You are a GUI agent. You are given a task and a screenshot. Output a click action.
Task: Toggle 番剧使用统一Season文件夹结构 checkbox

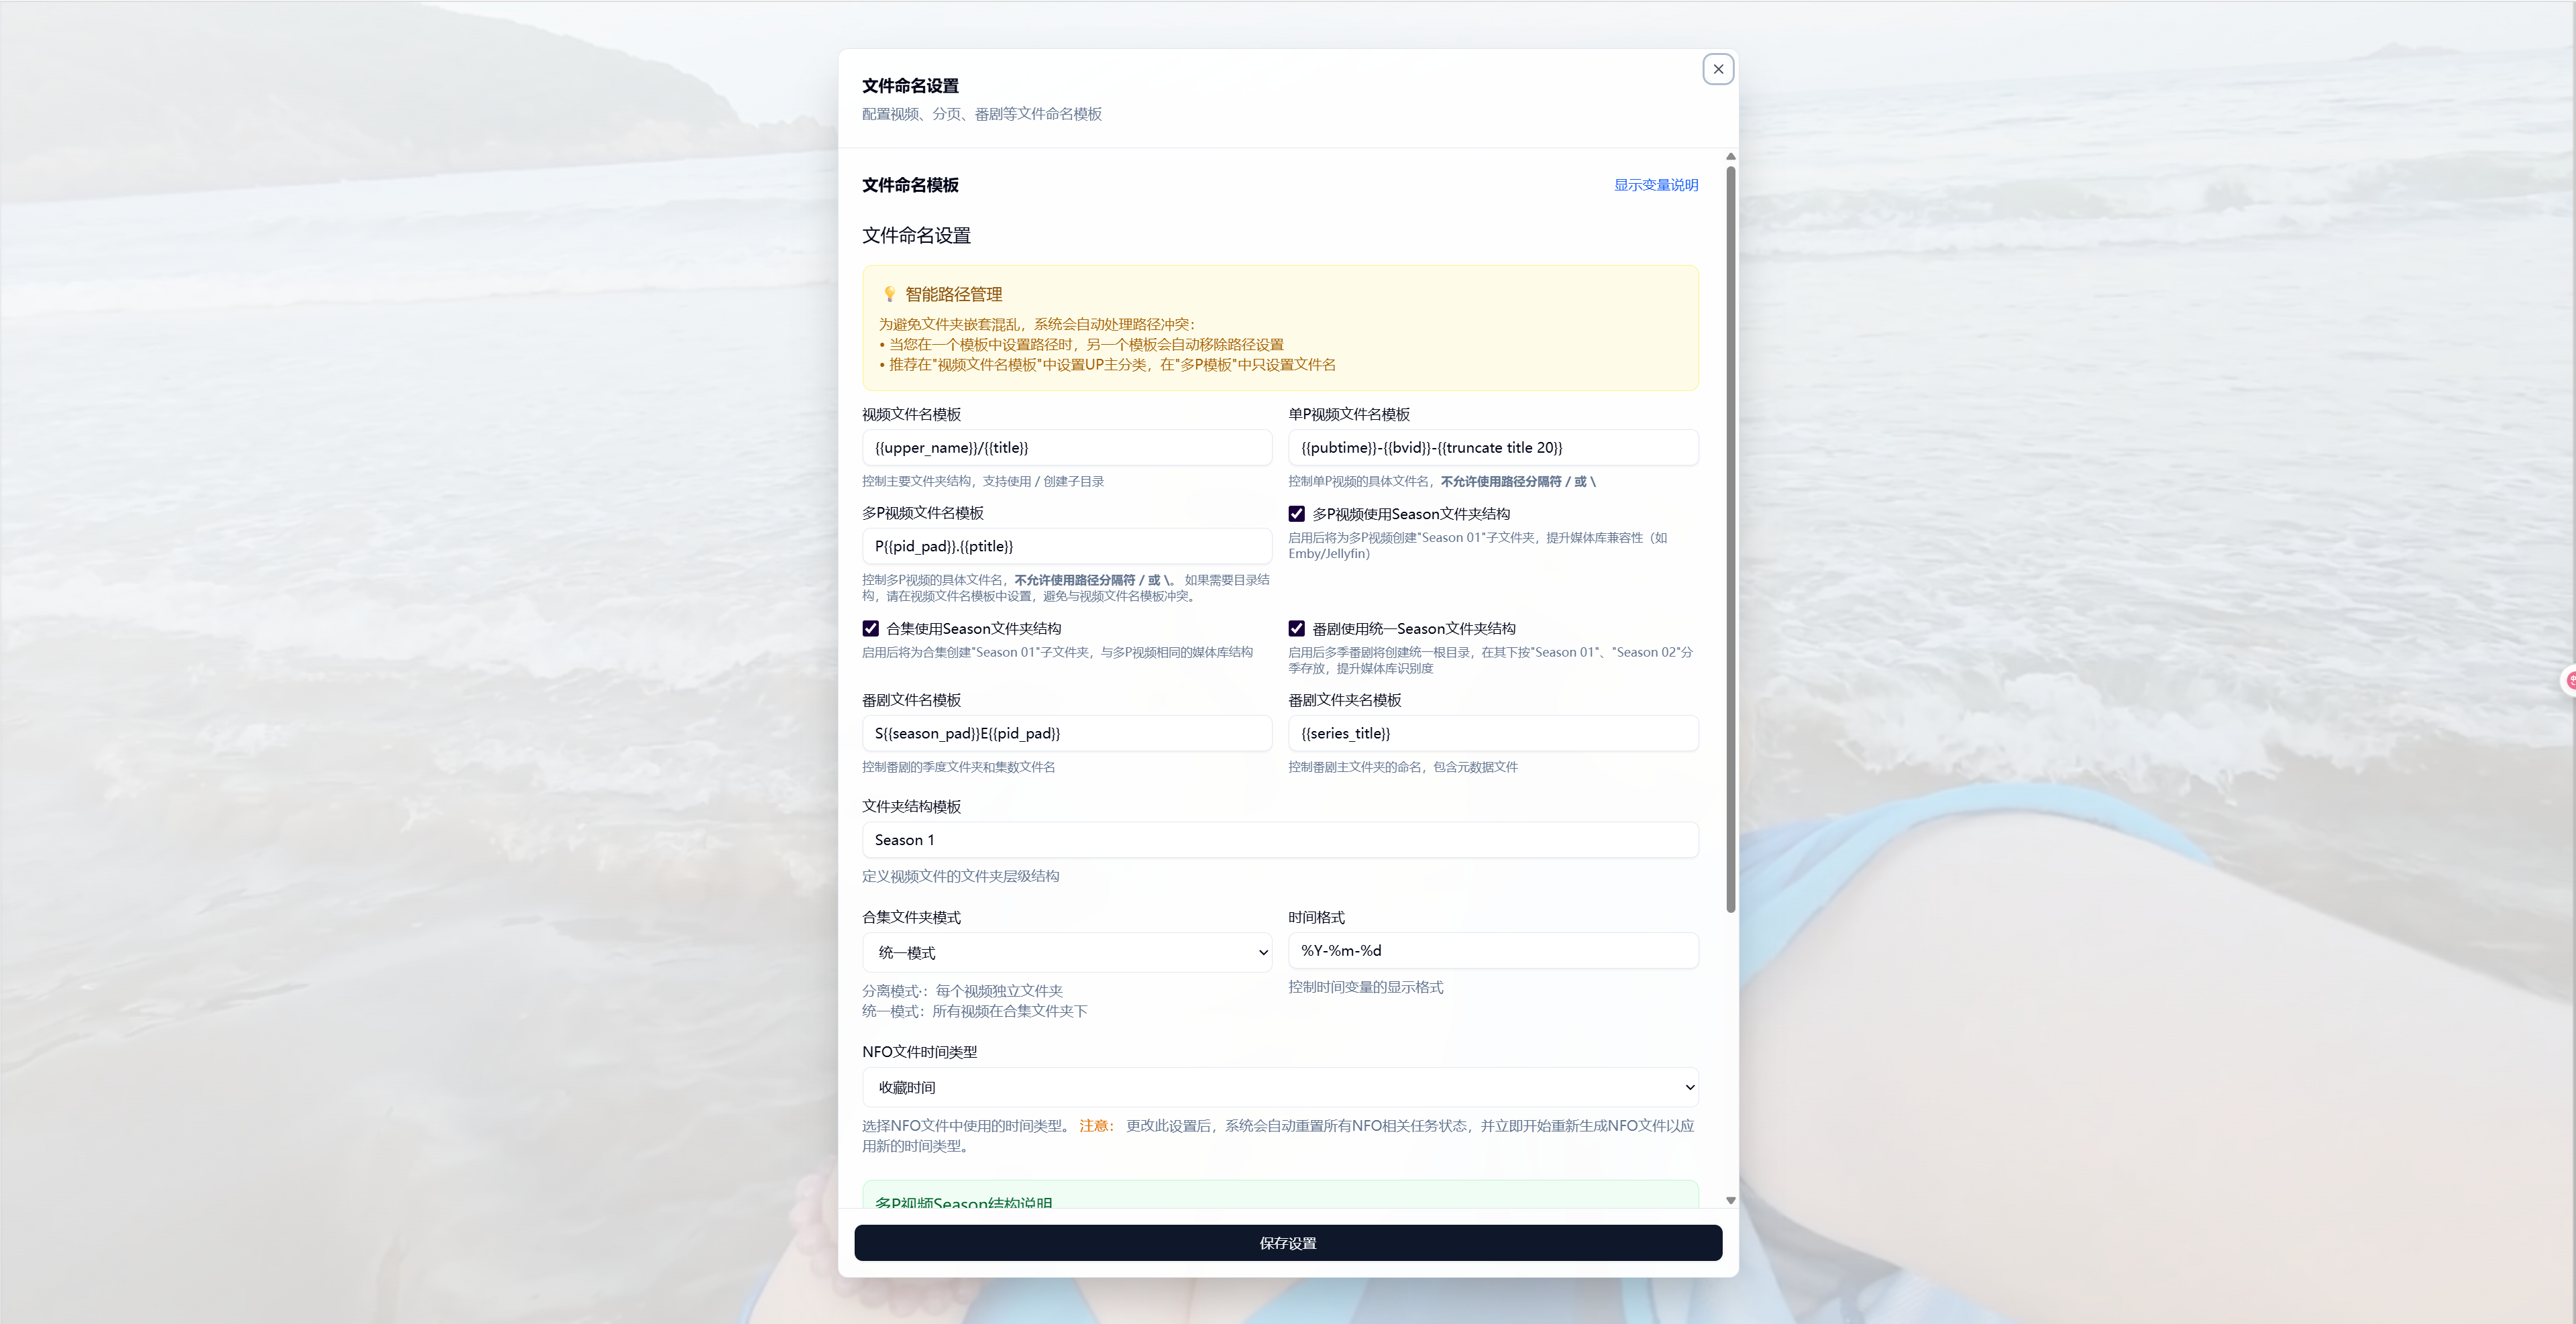(x=1296, y=629)
